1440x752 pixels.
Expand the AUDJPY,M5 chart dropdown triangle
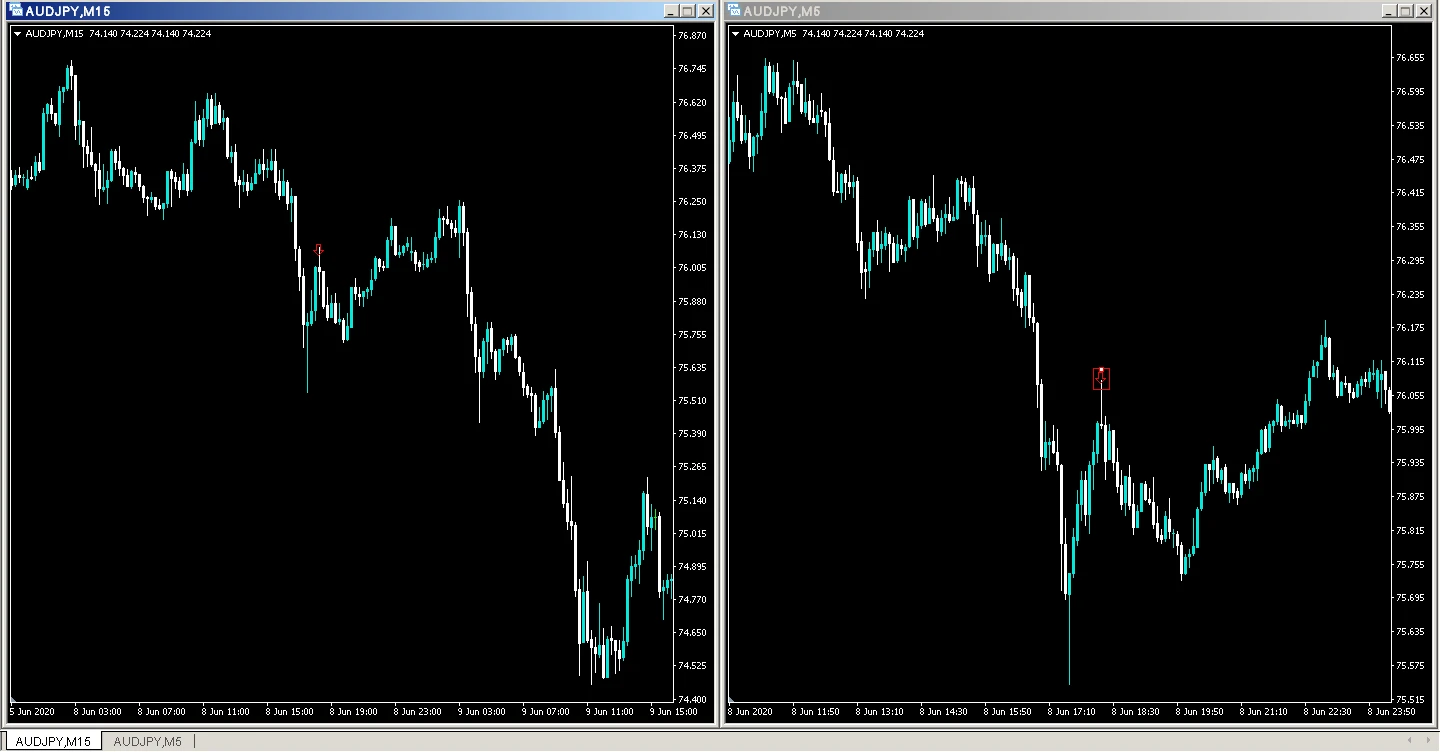pos(735,34)
